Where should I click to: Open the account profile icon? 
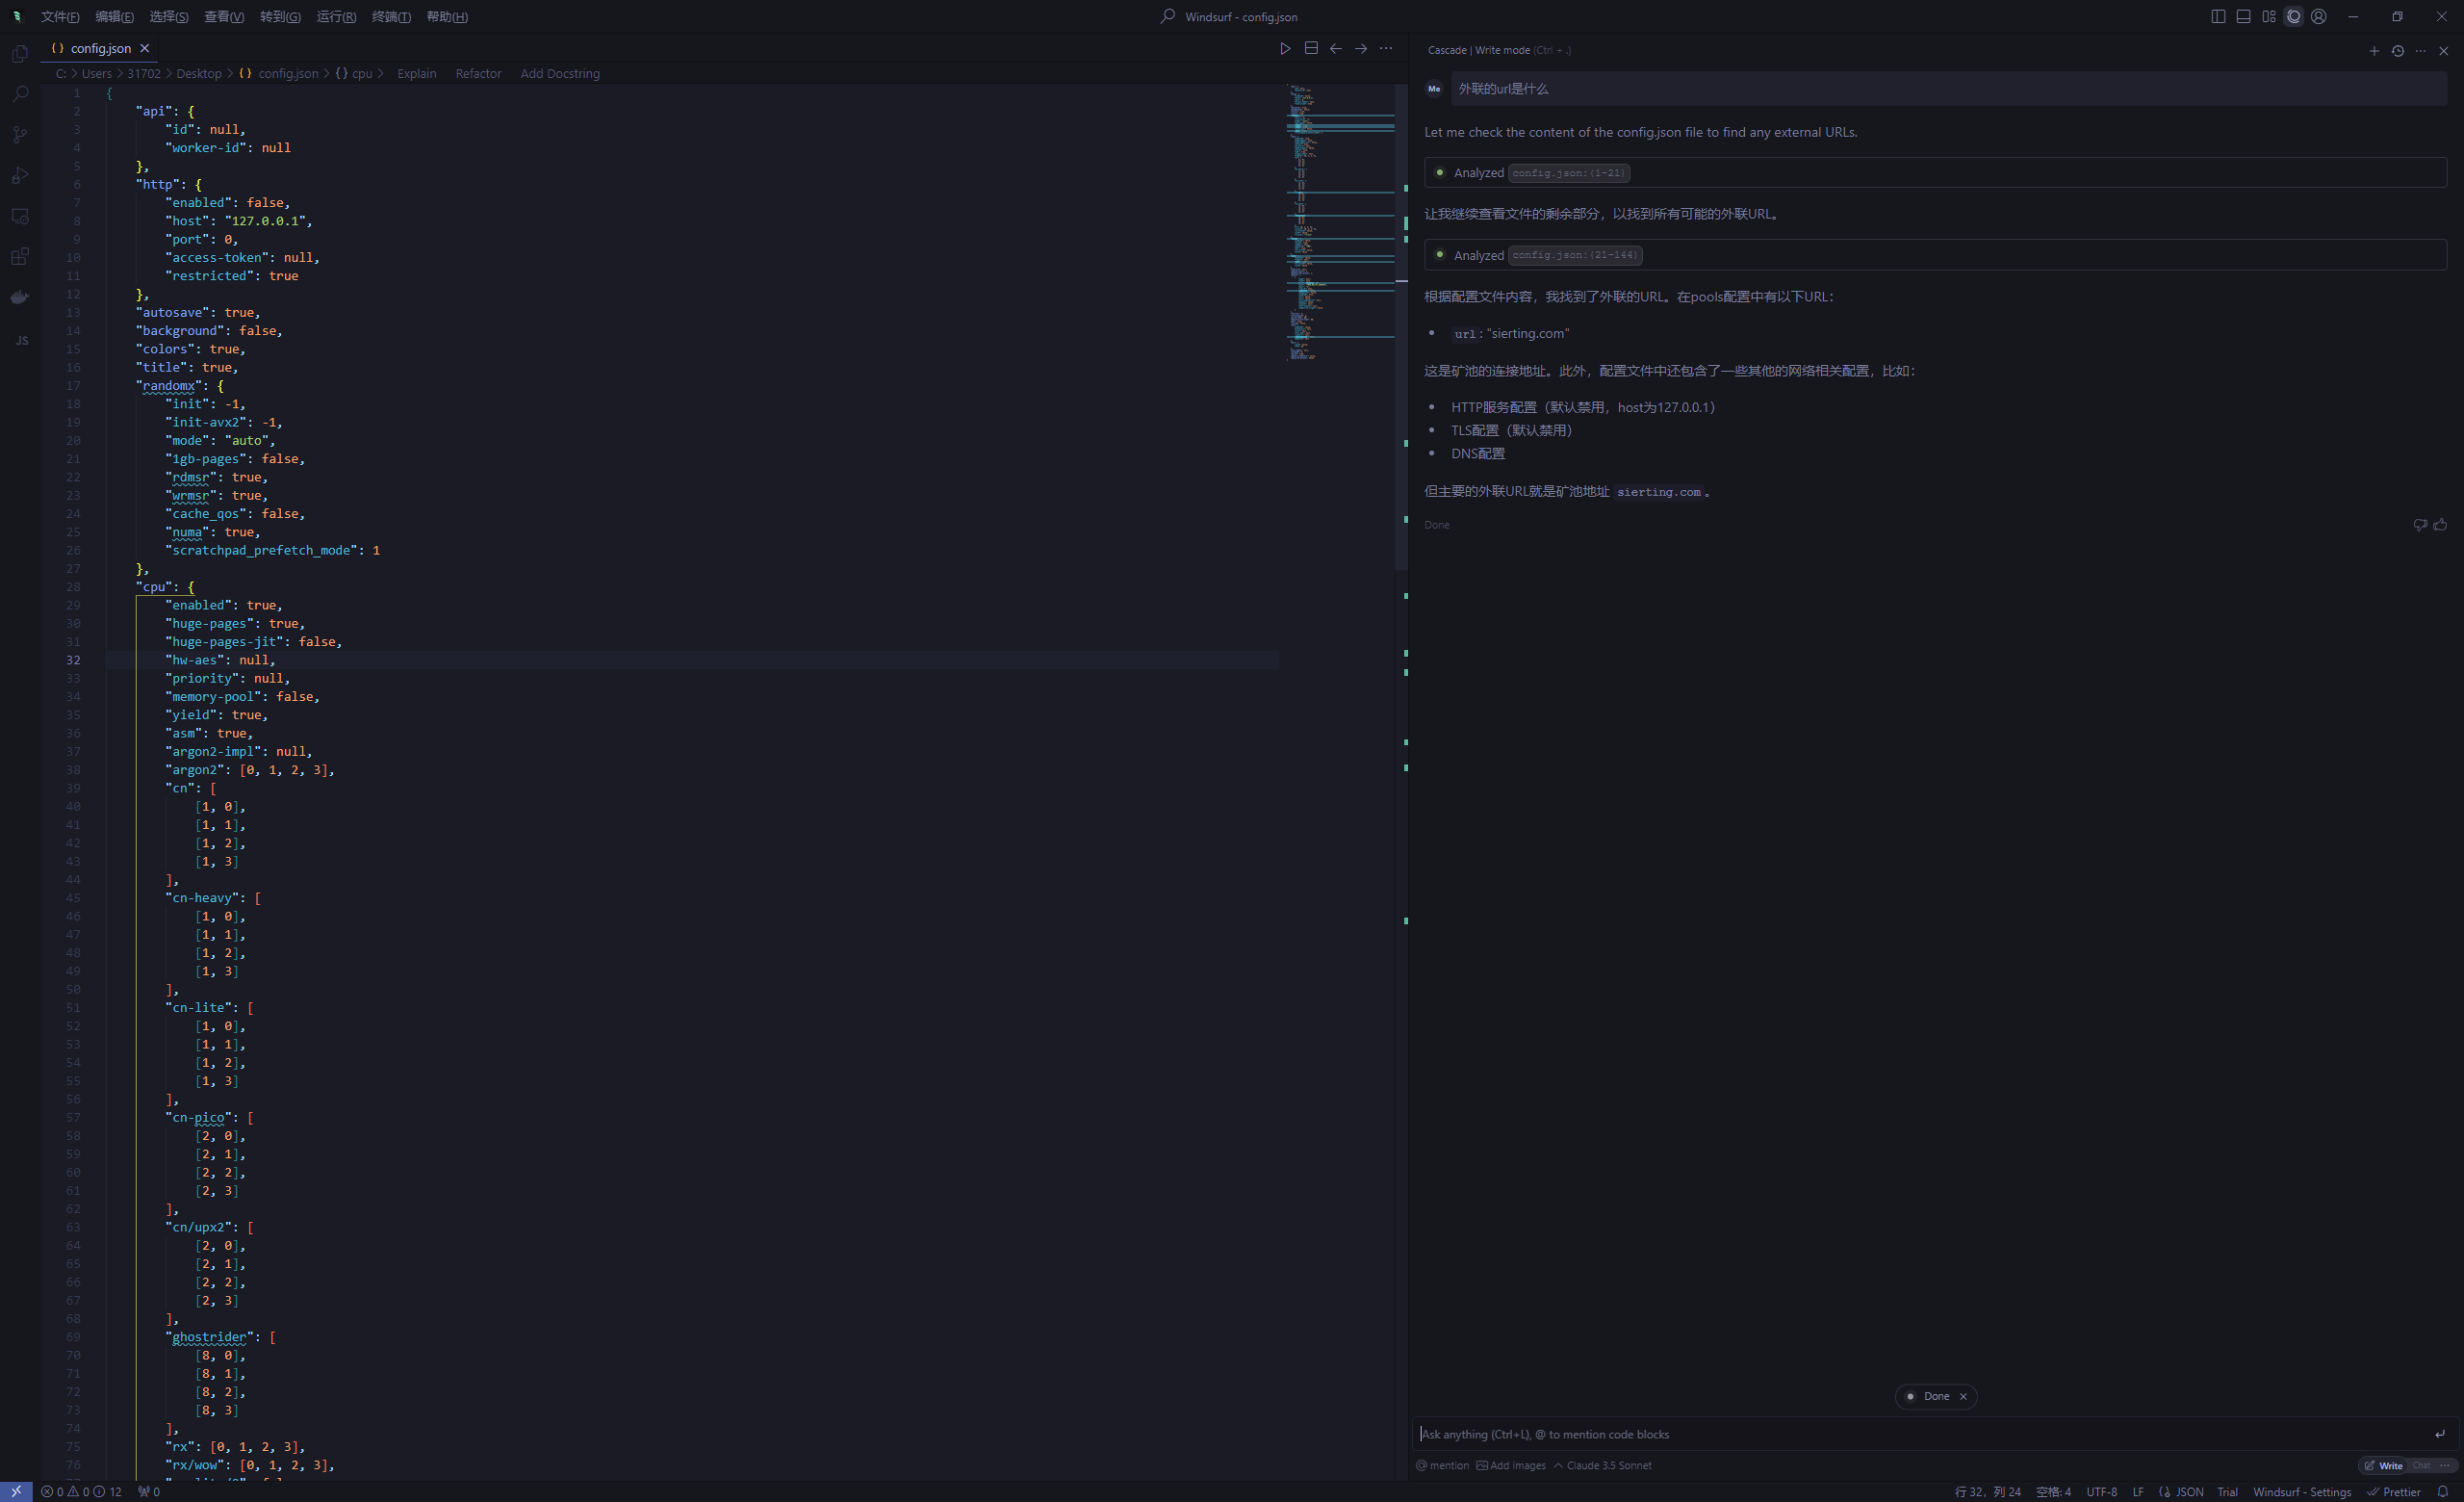(x=2318, y=16)
